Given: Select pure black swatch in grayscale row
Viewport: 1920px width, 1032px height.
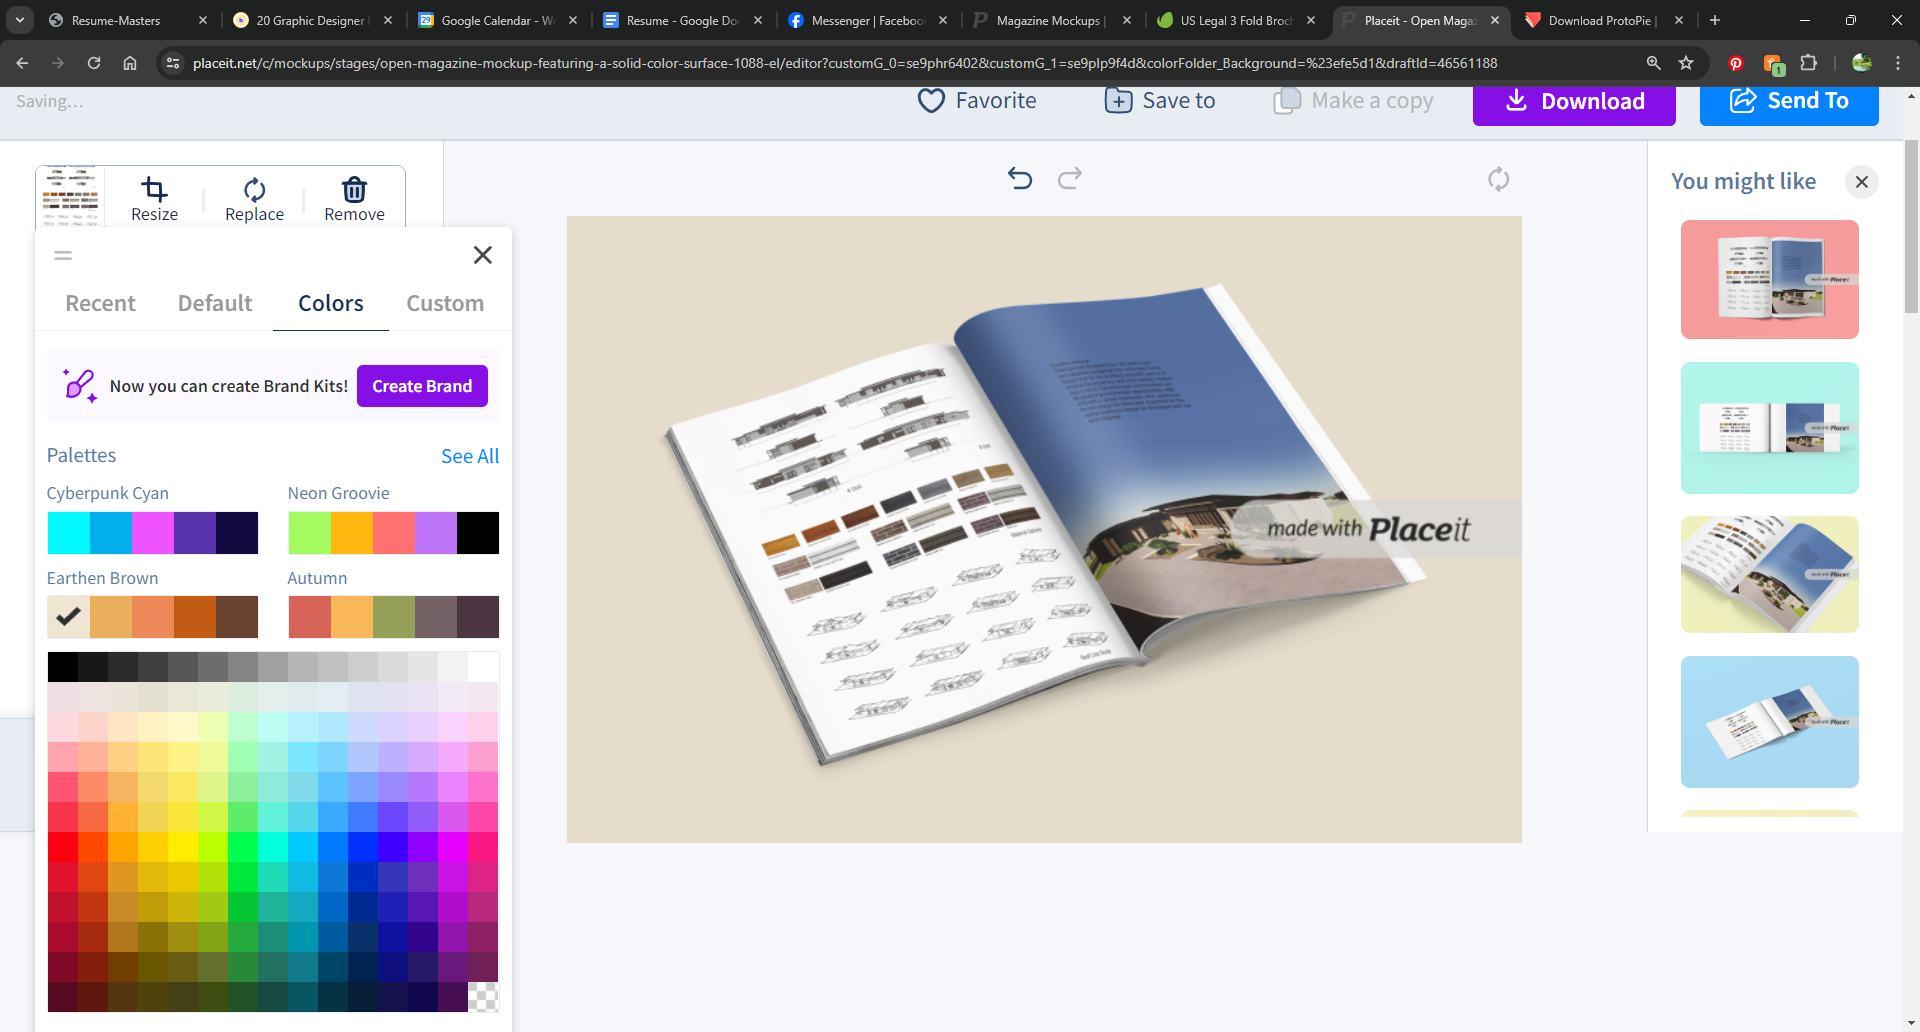Looking at the screenshot, I should coord(62,667).
